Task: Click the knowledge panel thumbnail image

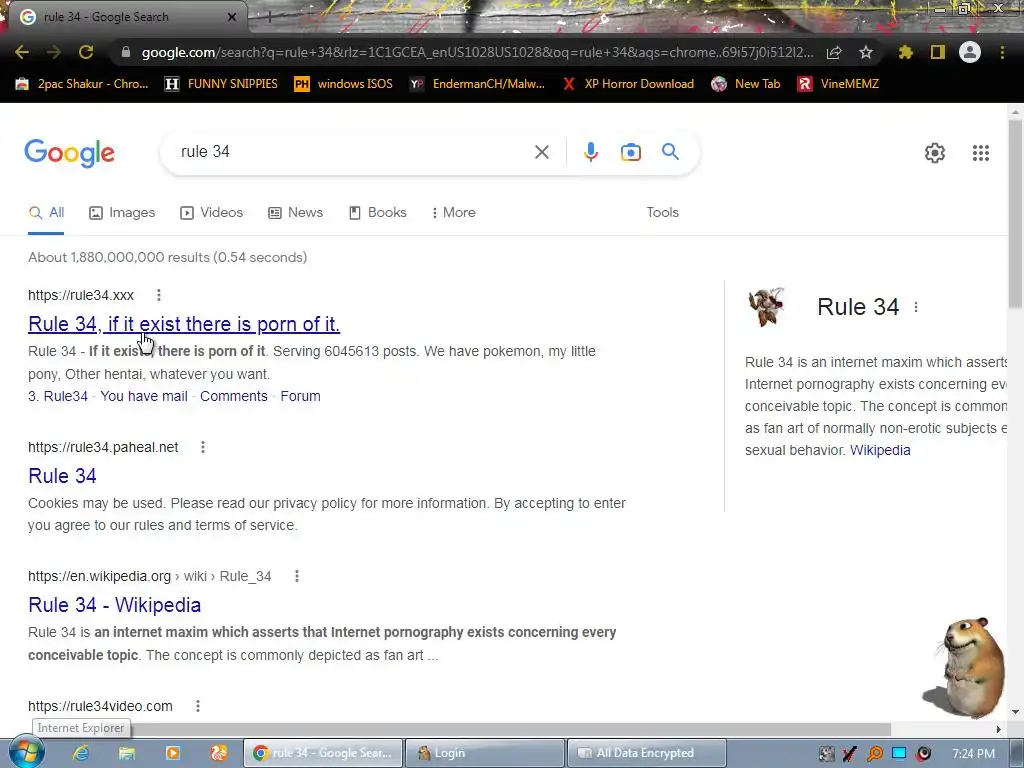Action: (x=767, y=306)
